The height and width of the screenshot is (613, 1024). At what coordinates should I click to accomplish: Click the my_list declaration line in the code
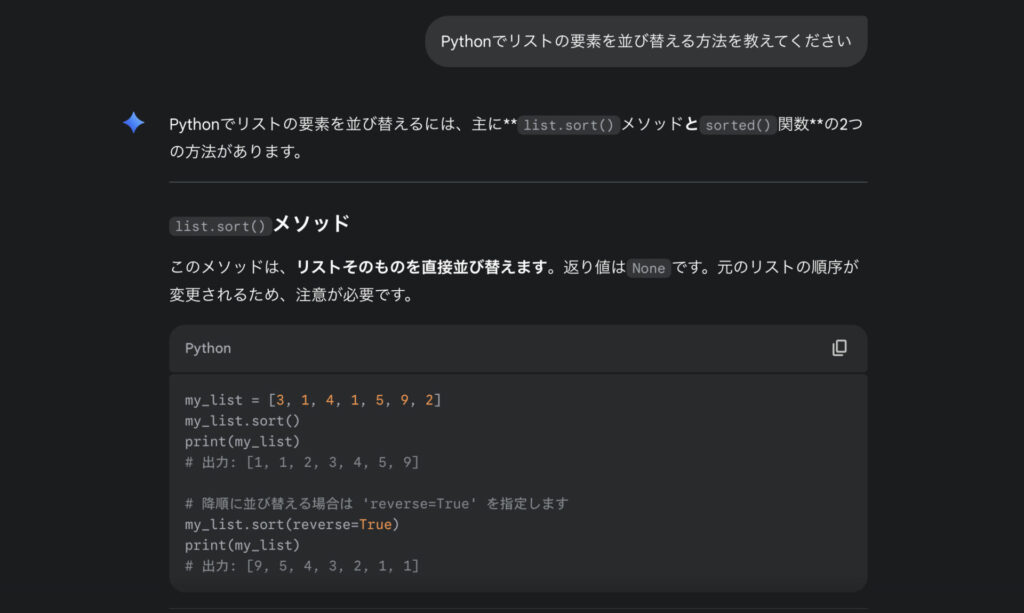(313, 399)
